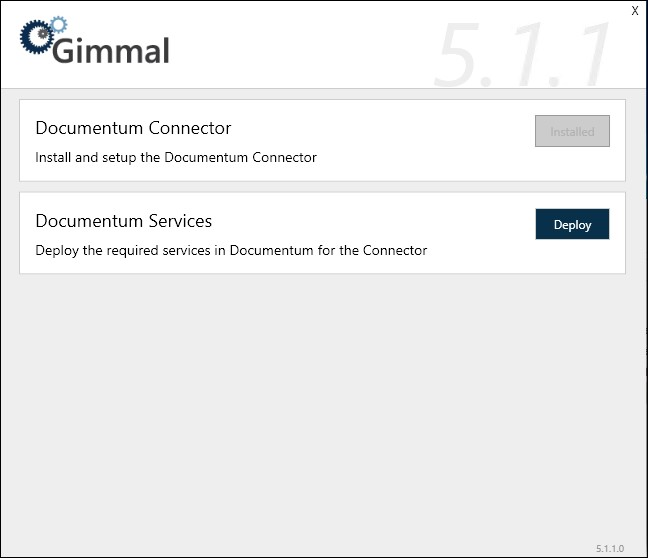The height and width of the screenshot is (558, 648).
Task: Deploy the Documentum Services
Action: 572,225
